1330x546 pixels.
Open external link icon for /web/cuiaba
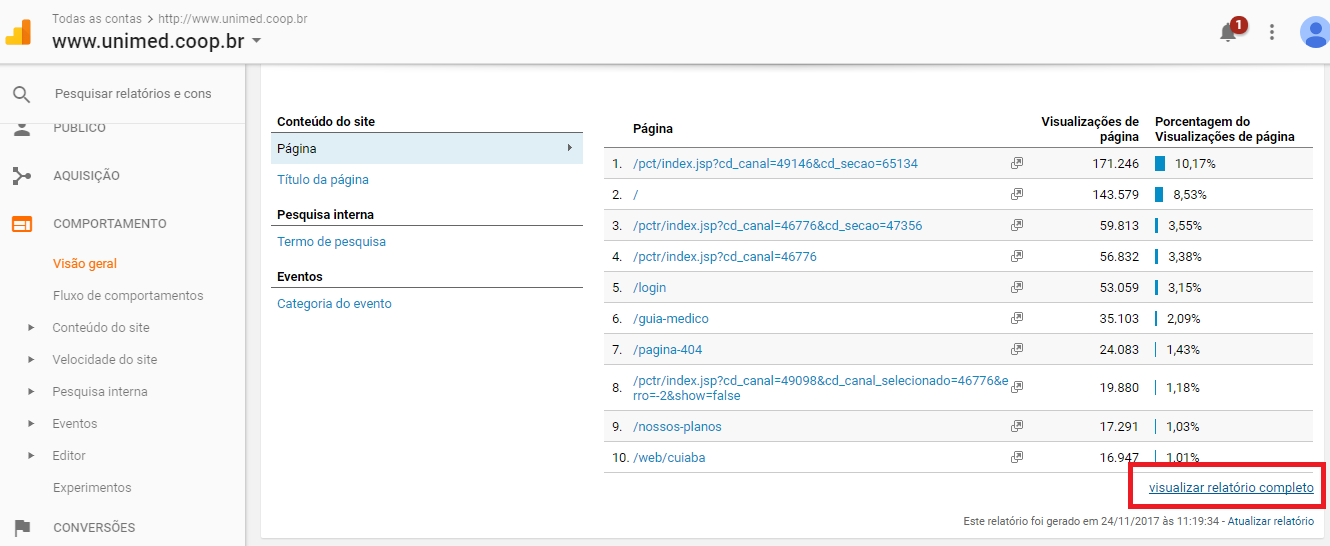coord(1017,457)
